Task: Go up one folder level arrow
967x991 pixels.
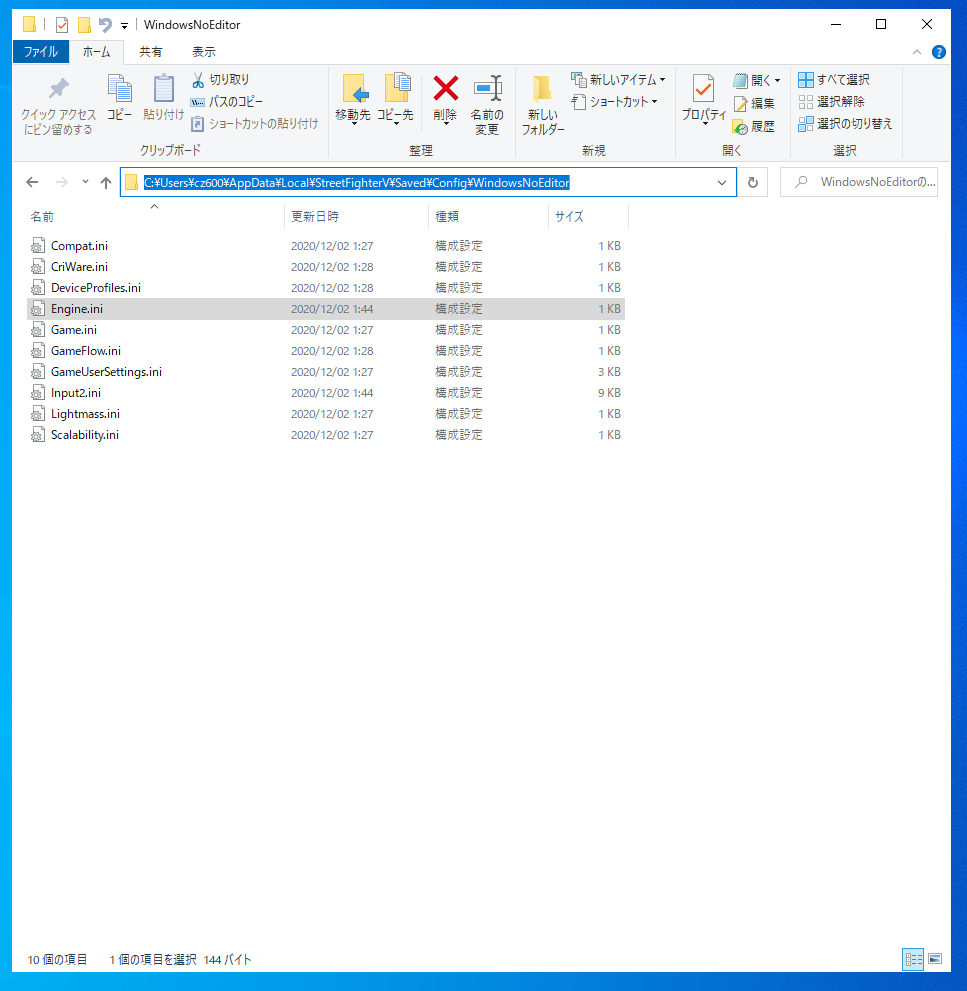Action: pos(106,183)
